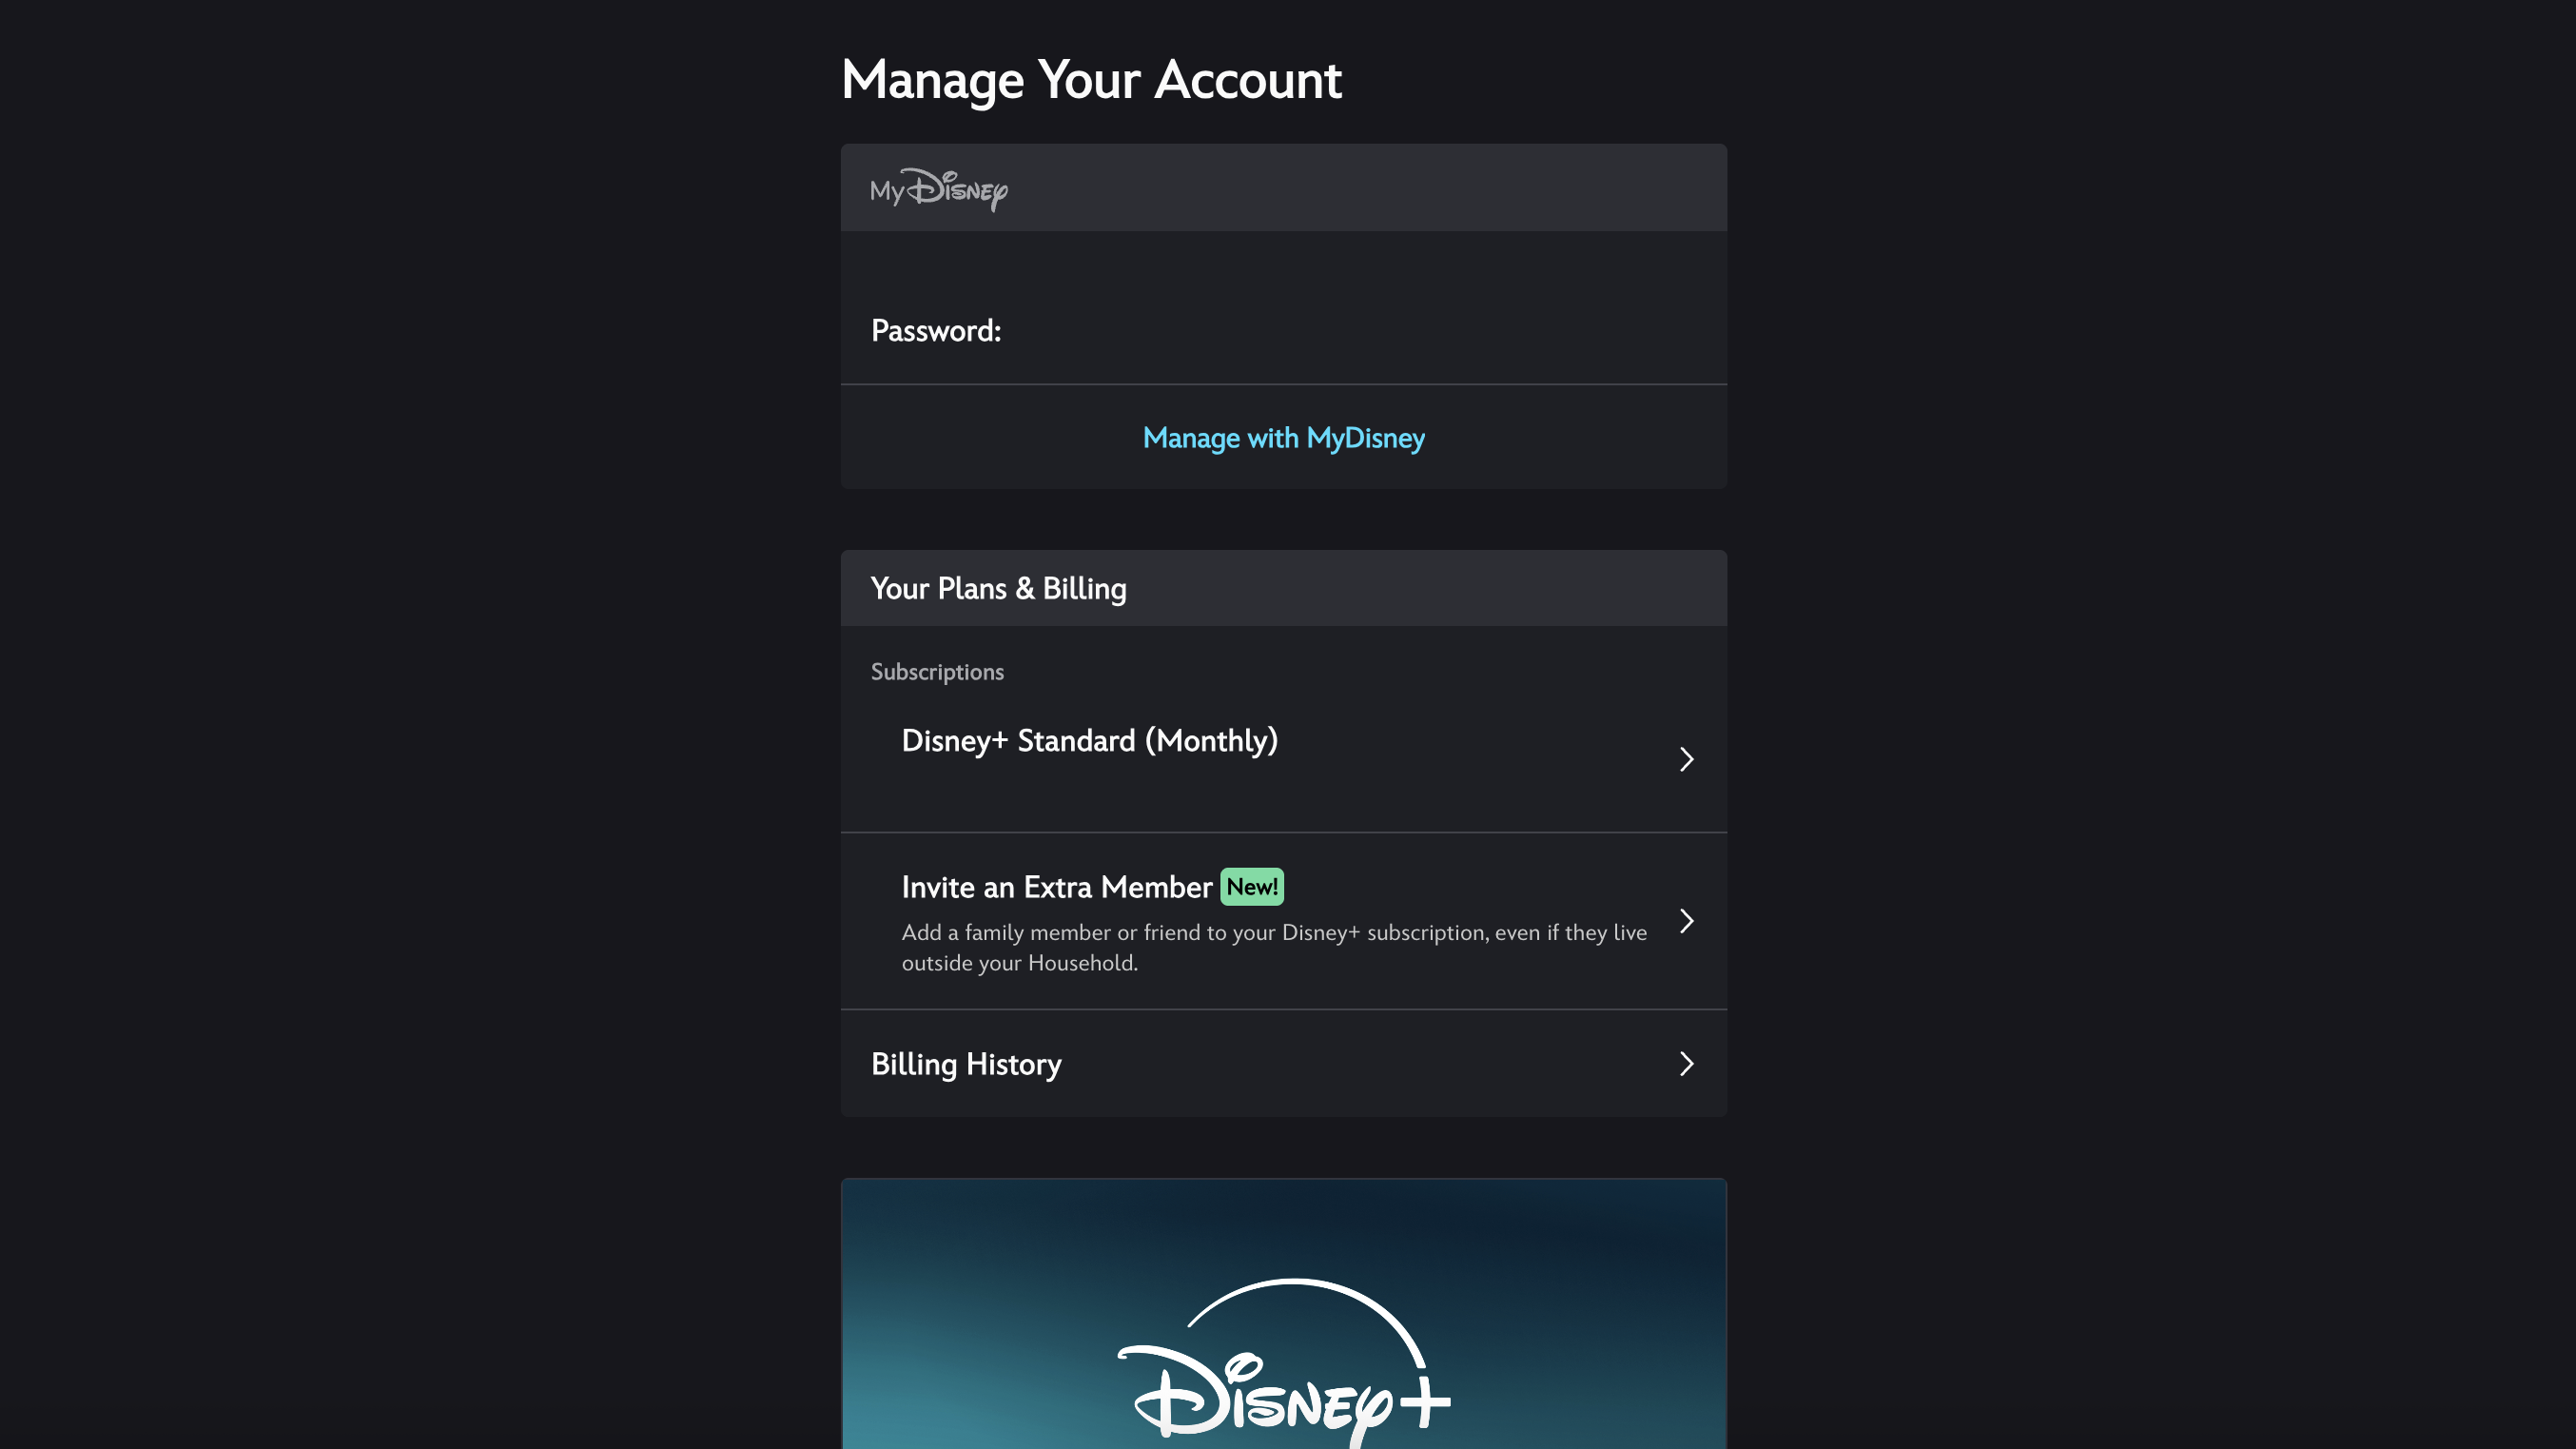Select the Subscriptions section label
The image size is (2576, 1449).
pos(937,671)
